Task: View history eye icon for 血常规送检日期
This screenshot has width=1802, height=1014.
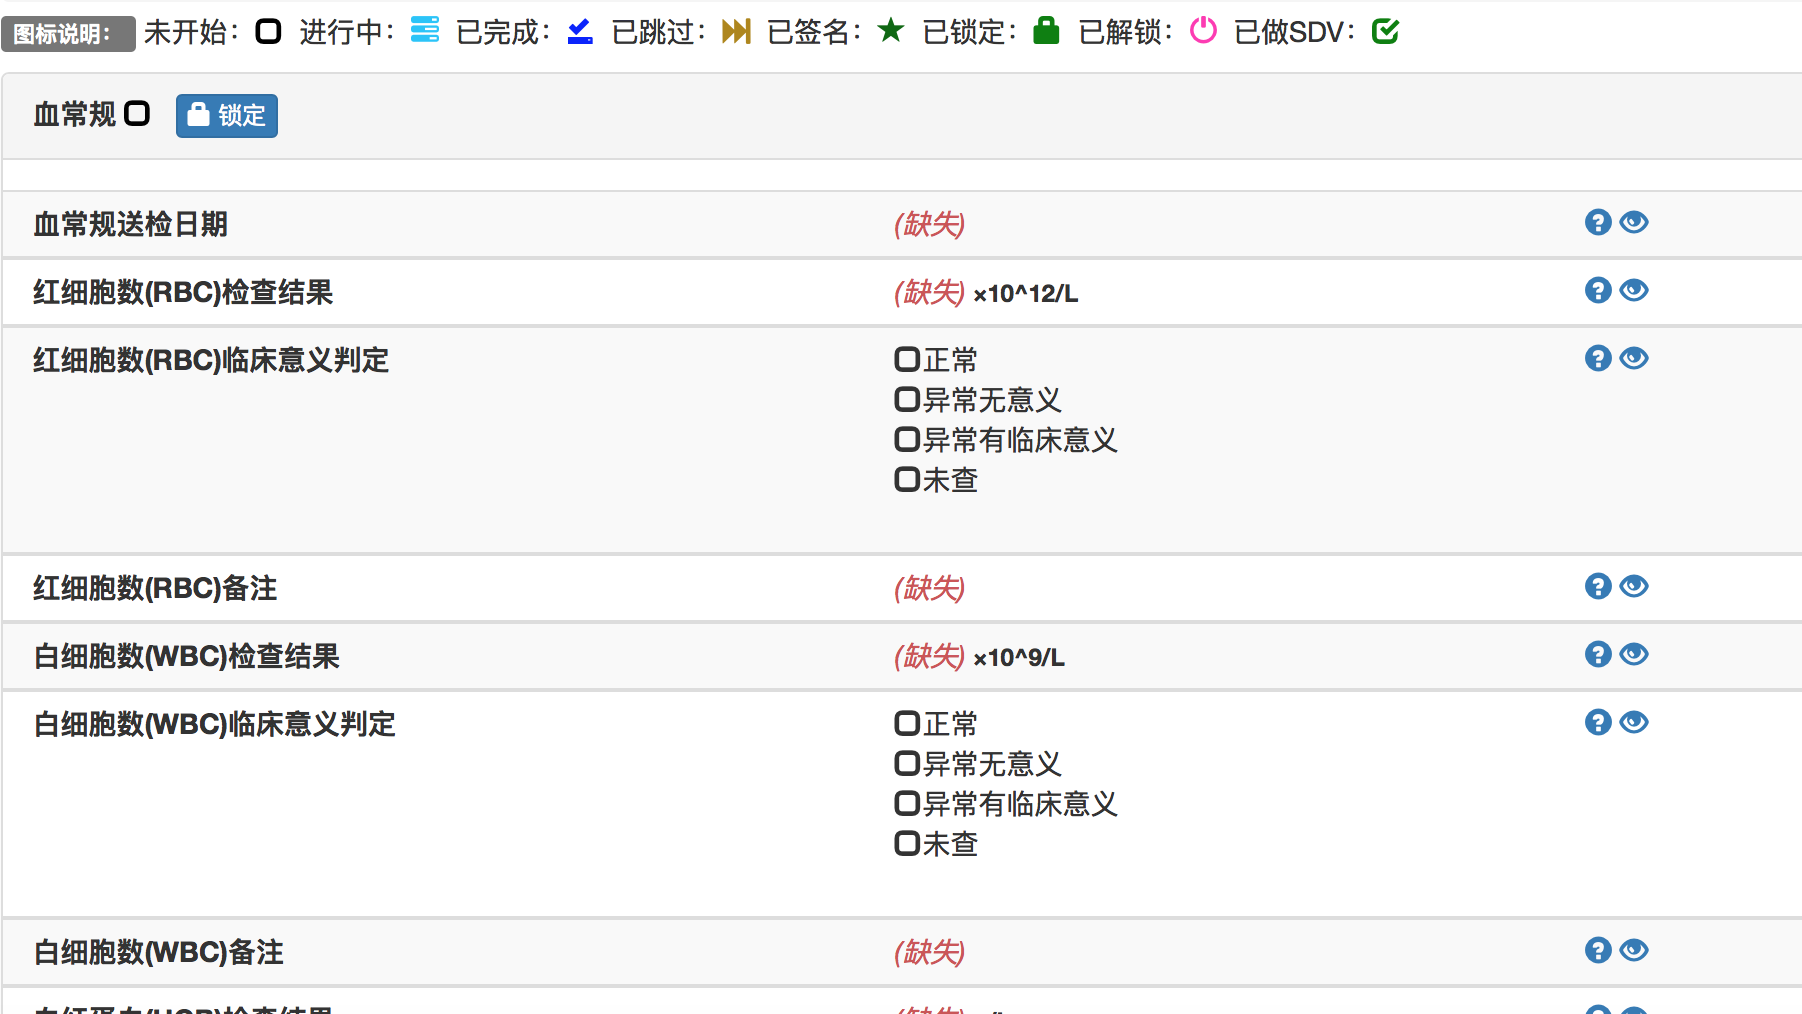Action: tap(1634, 222)
